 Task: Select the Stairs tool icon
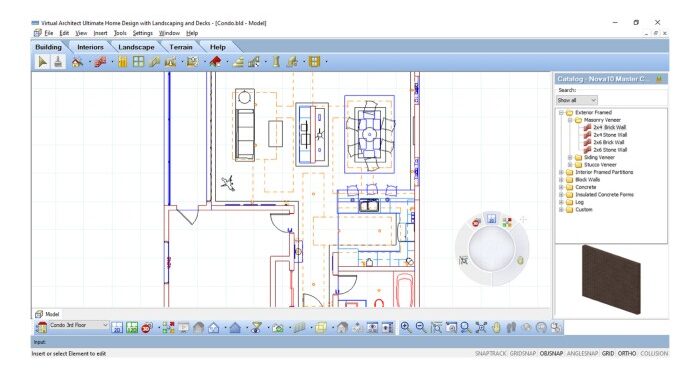[238, 62]
